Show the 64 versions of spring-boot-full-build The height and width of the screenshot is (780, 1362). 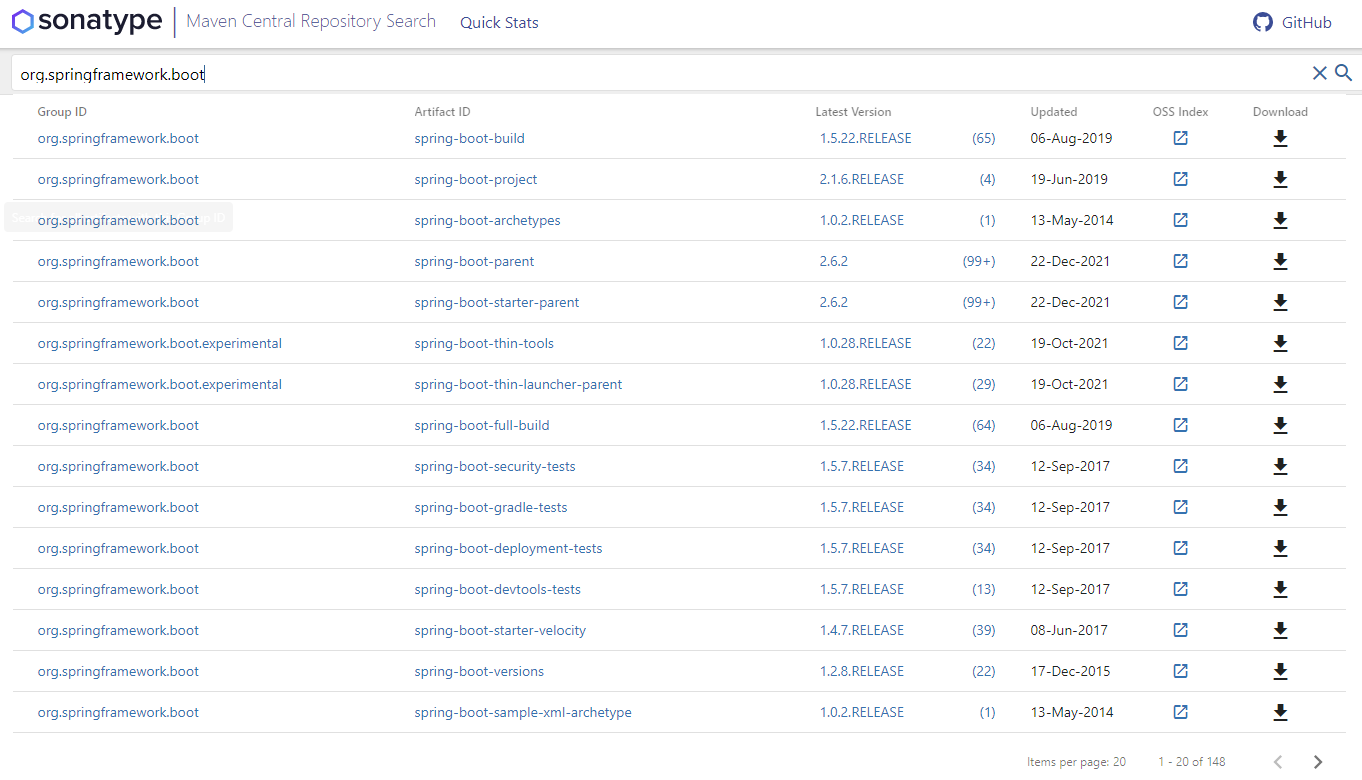point(984,425)
